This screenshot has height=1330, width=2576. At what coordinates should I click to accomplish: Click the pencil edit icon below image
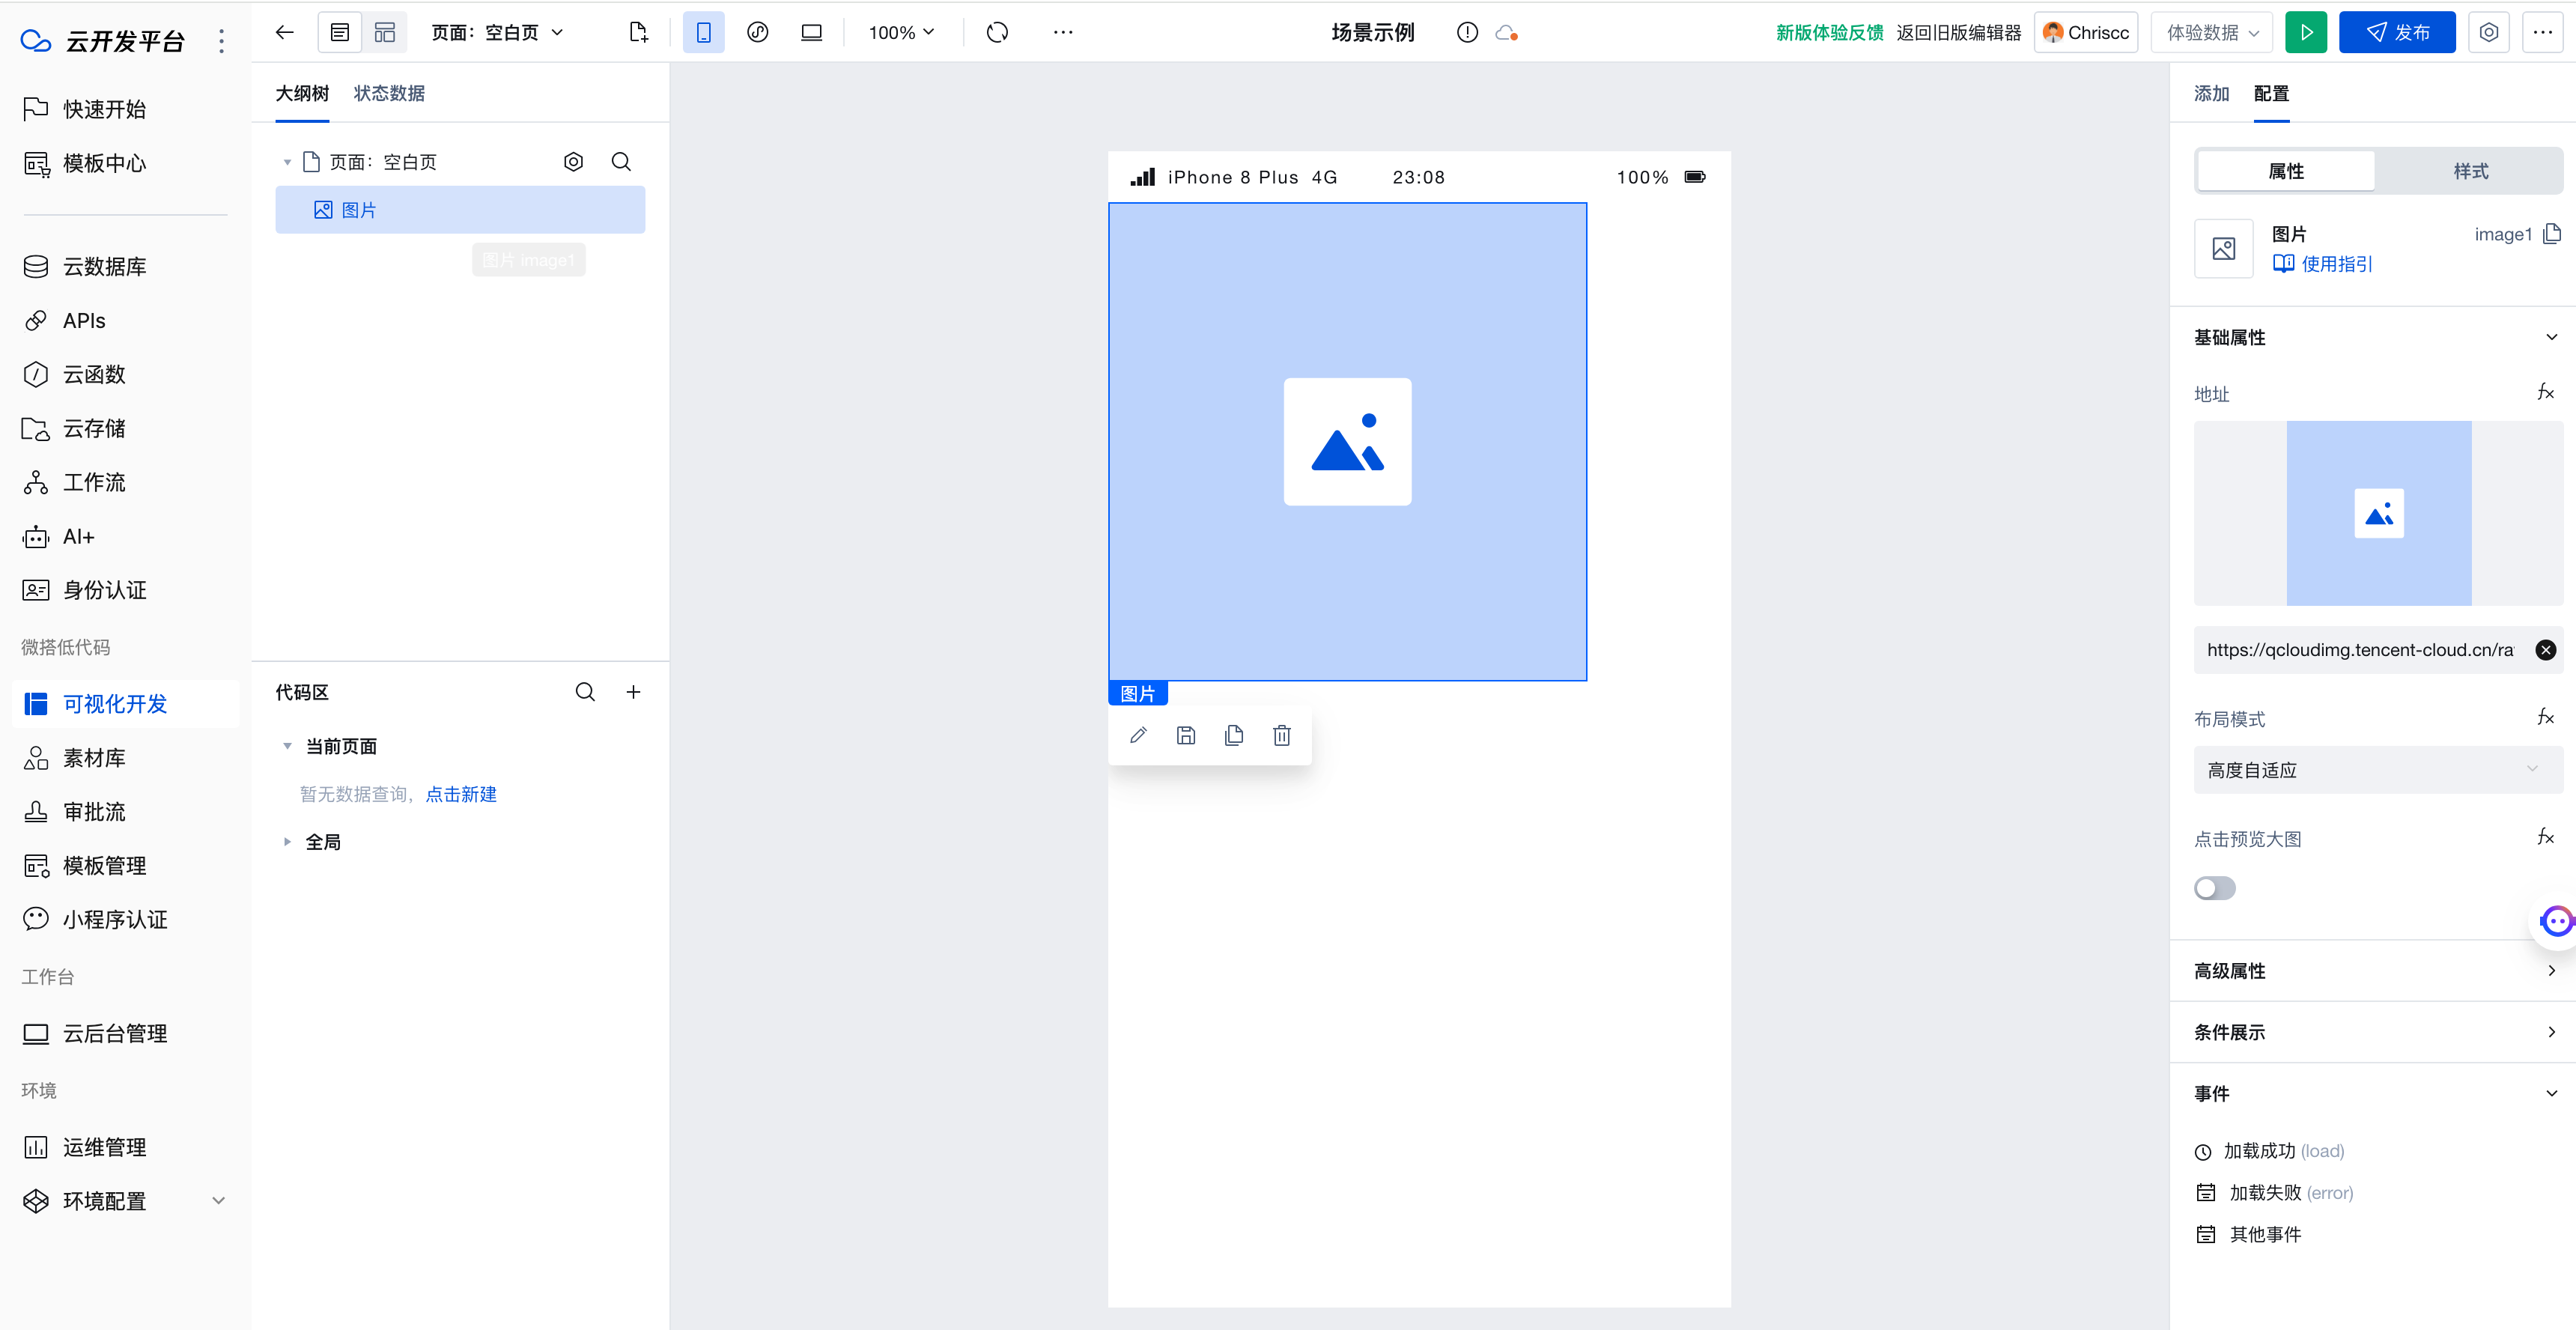point(1138,736)
